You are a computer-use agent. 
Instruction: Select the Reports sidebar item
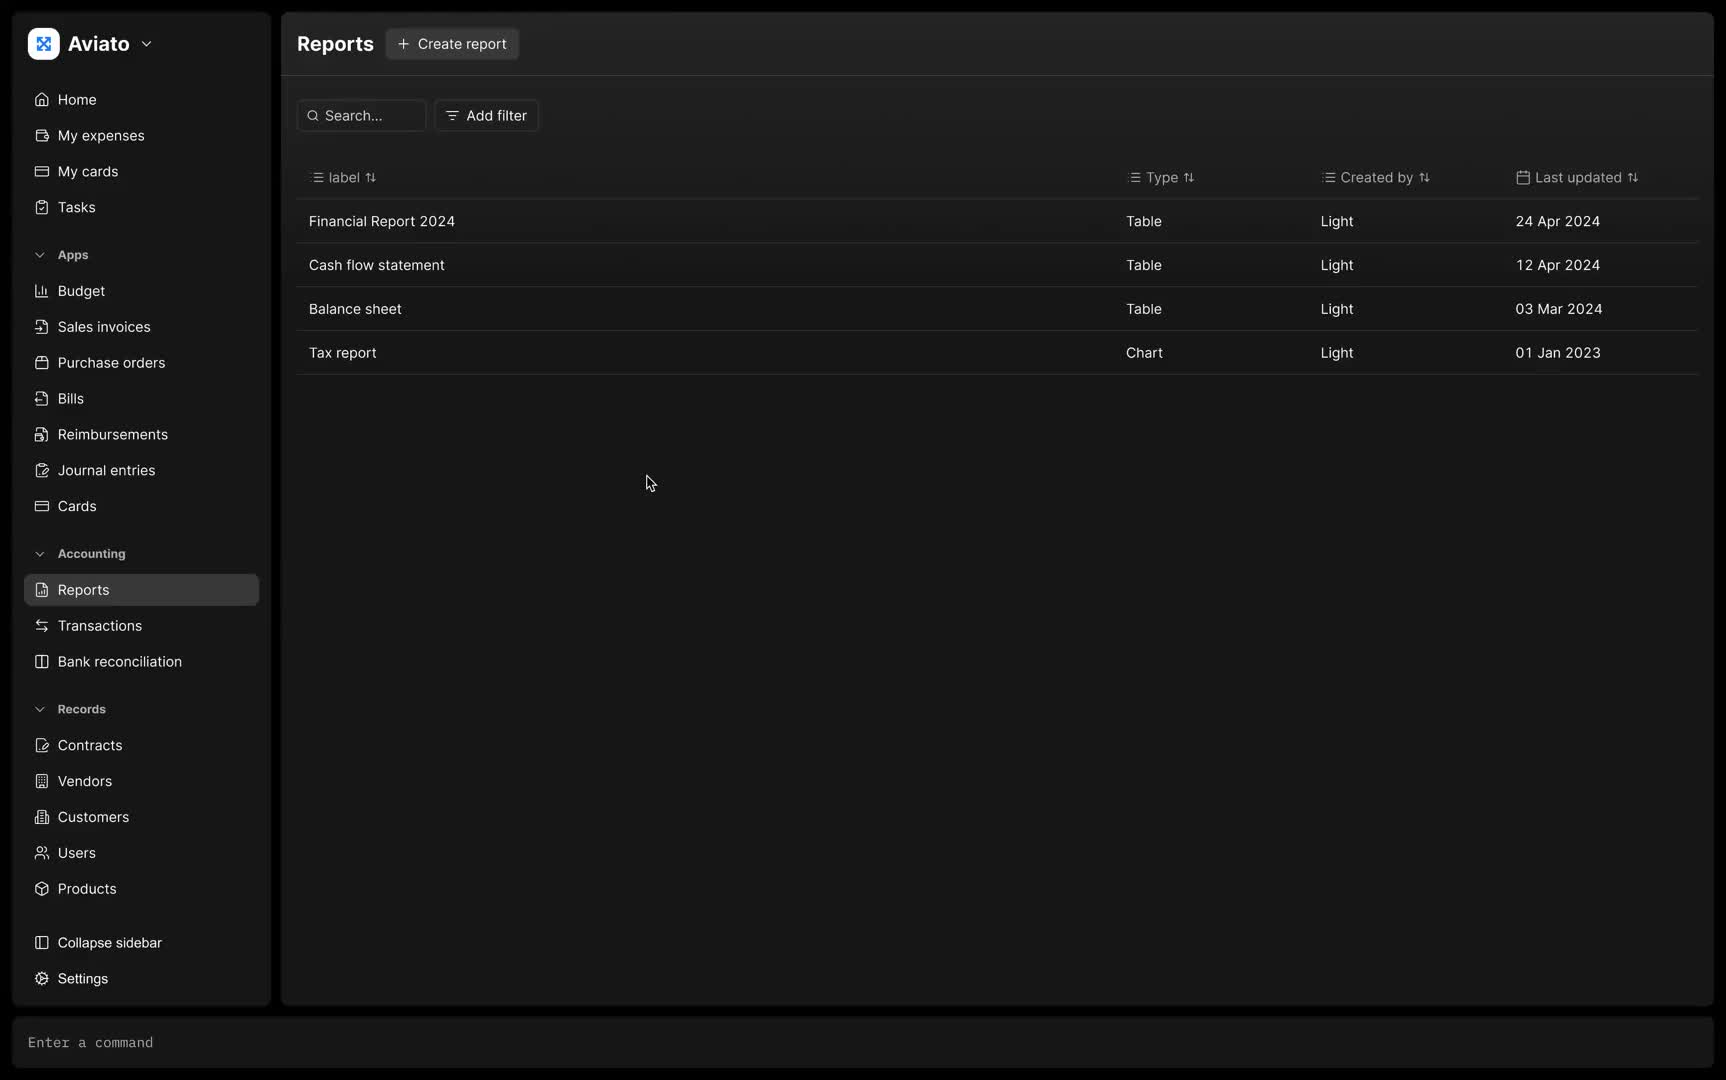(x=141, y=590)
